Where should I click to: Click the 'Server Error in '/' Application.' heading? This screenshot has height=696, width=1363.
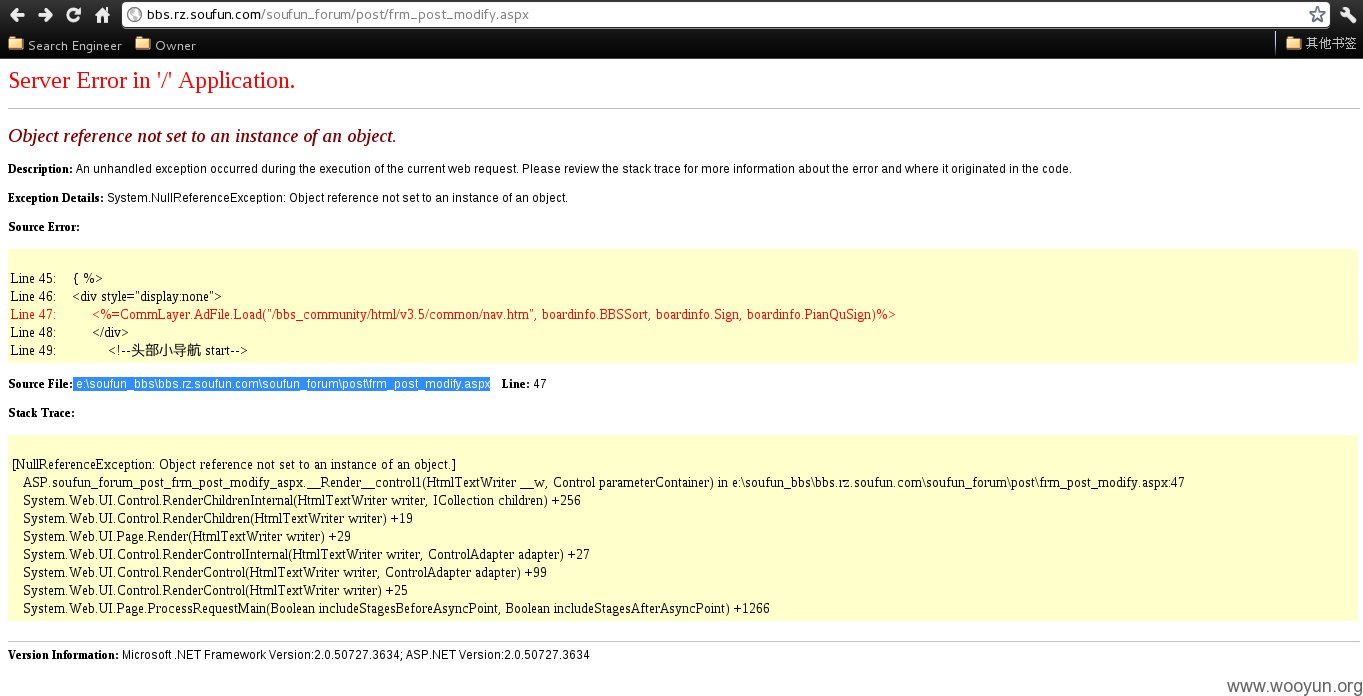(x=152, y=81)
